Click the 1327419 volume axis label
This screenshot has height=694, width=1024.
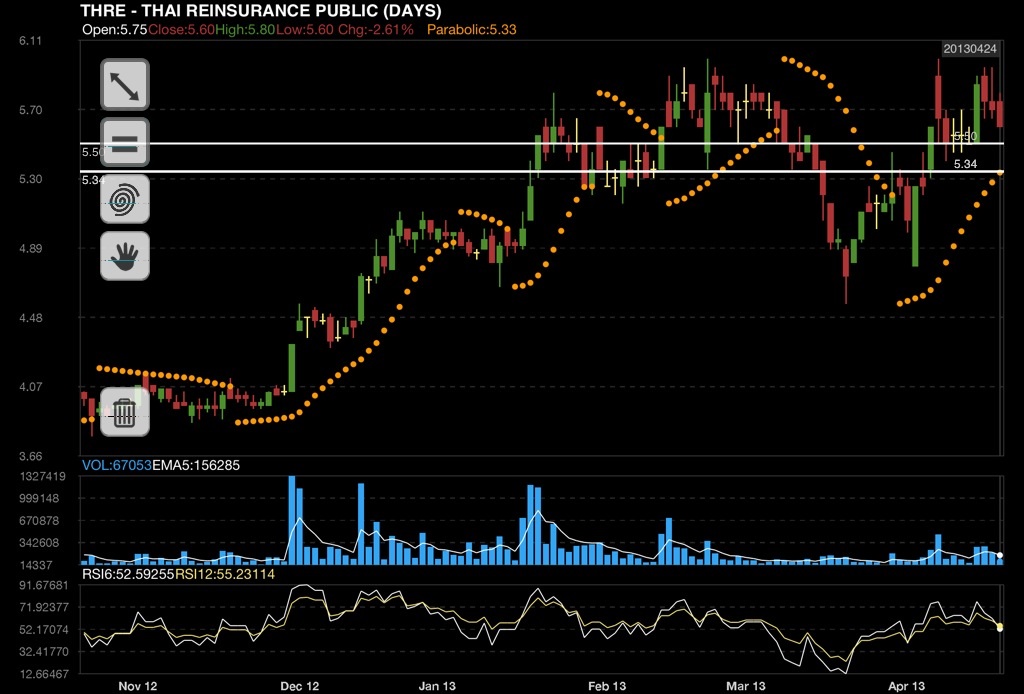click(43, 476)
